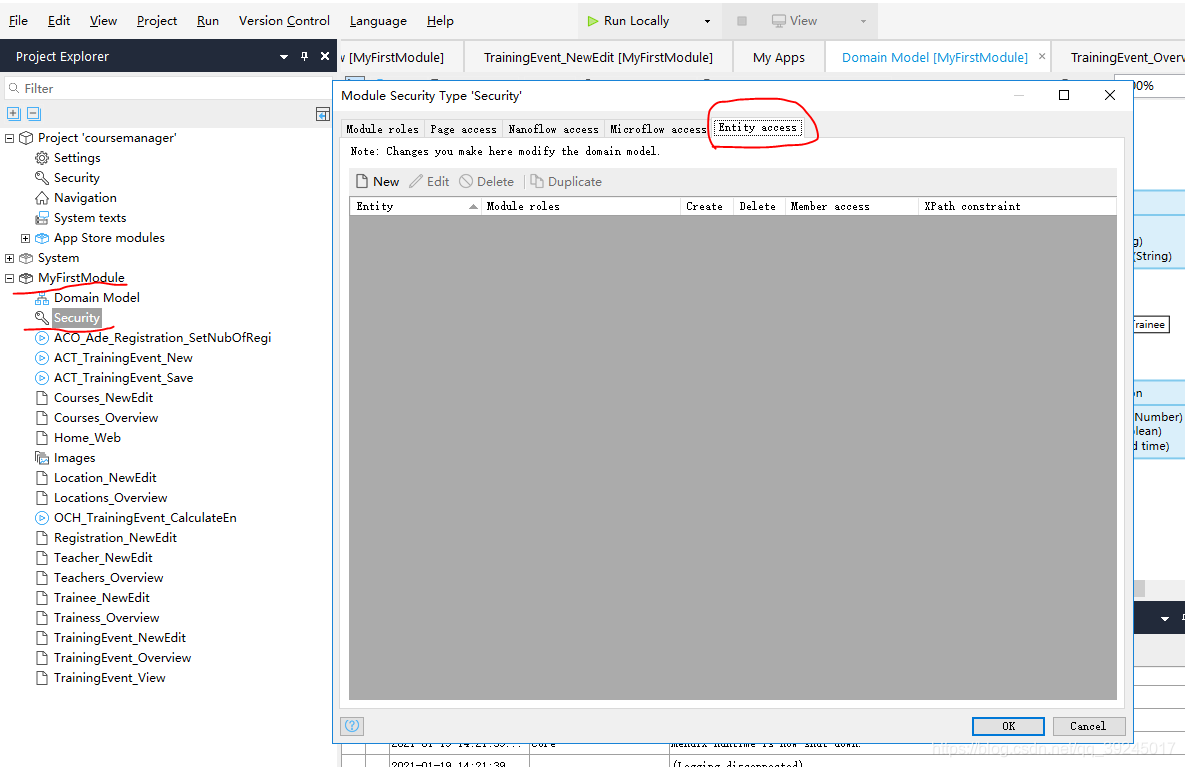The height and width of the screenshot is (767, 1185).
Task: Click New to add entity access
Action: (377, 181)
